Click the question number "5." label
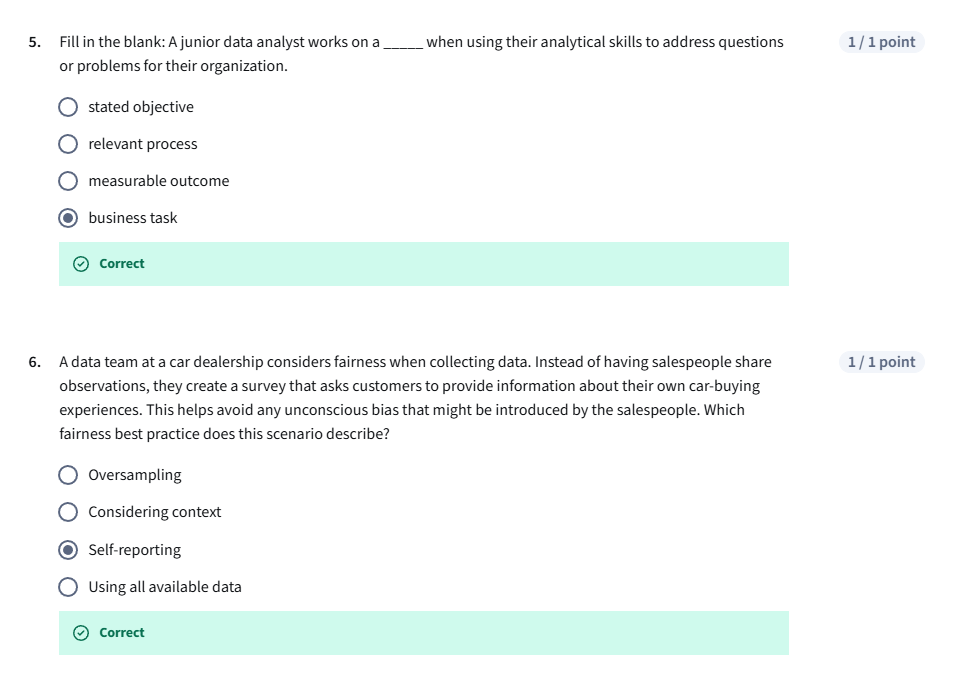Screen dimensions: 959x689 click(35, 42)
